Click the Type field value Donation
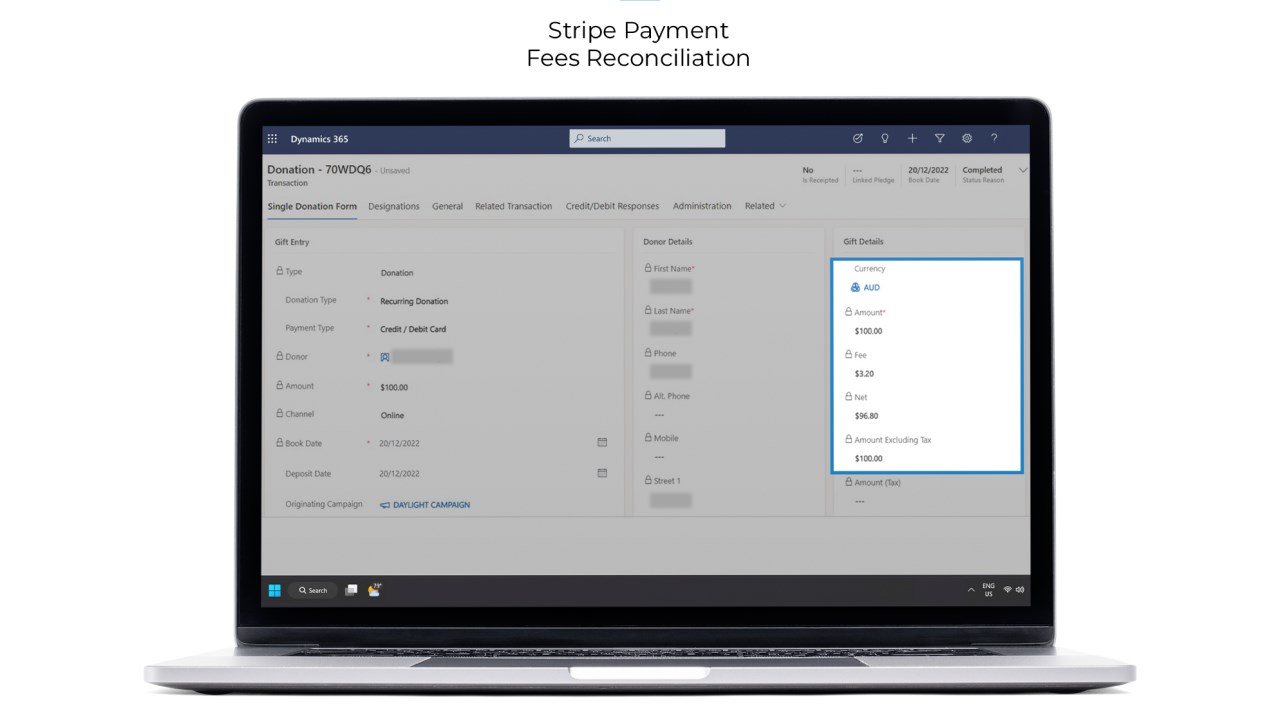This screenshot has height=720, width=1280. click(397, 273)
